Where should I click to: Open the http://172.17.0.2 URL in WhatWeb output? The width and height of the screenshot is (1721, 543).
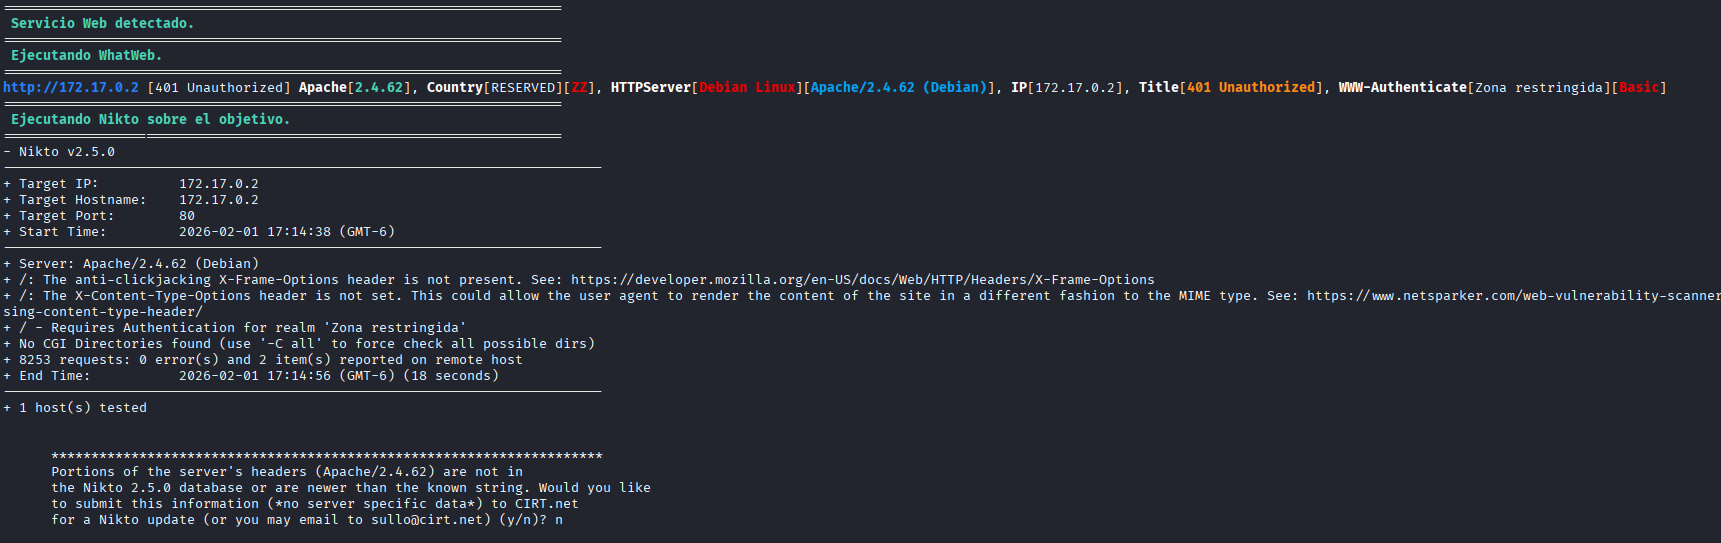71,88
